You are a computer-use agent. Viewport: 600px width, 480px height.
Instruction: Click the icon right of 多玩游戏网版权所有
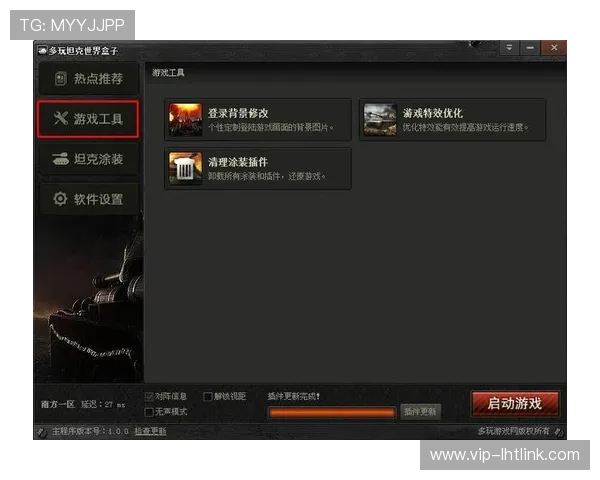tap(559, 432)
